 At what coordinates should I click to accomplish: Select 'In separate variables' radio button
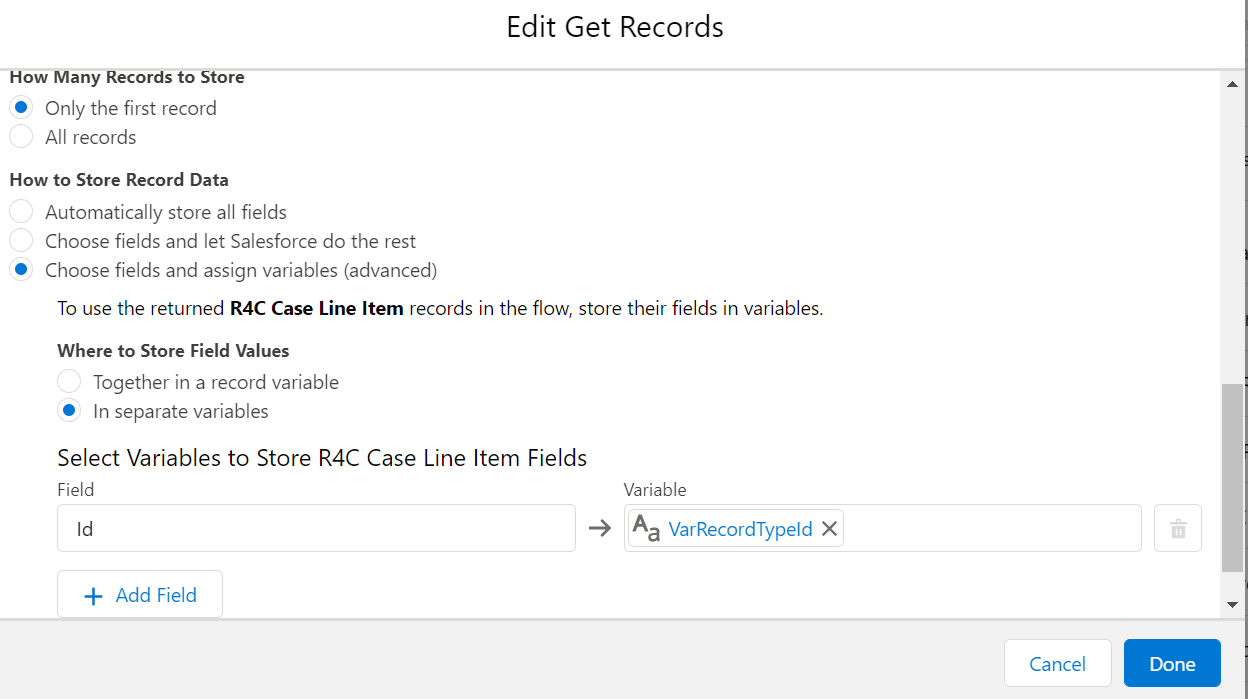pyautogui.click(x=69, y=411)
